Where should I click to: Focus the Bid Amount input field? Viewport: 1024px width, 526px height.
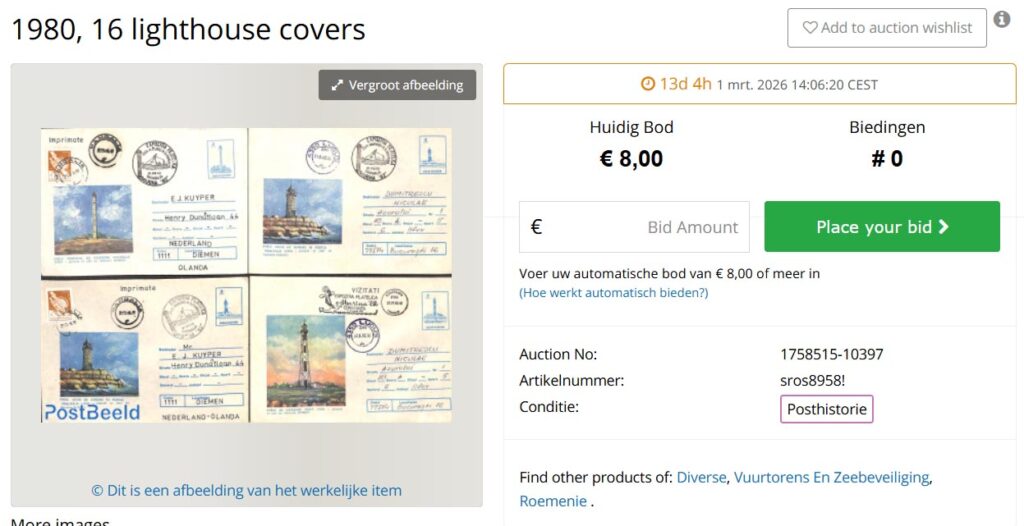pos(650,227)
